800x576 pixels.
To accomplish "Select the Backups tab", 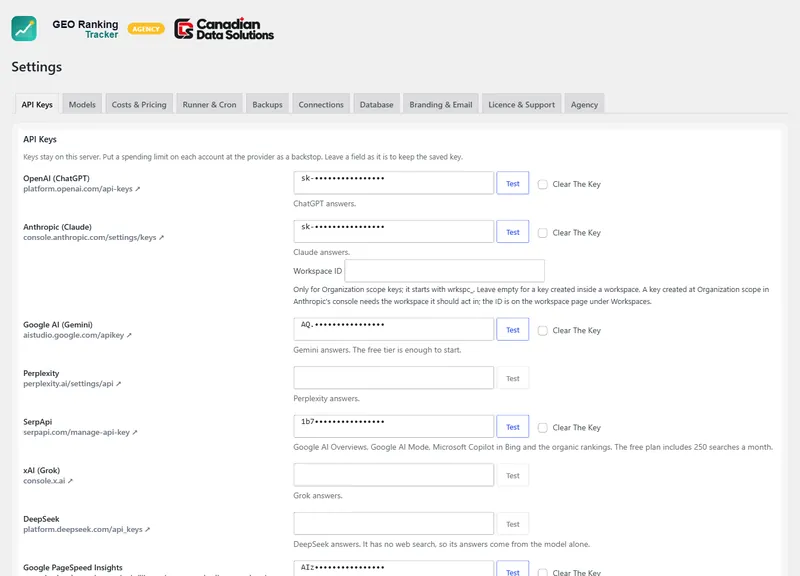I will pyautogui.click(x=267, y=105).
